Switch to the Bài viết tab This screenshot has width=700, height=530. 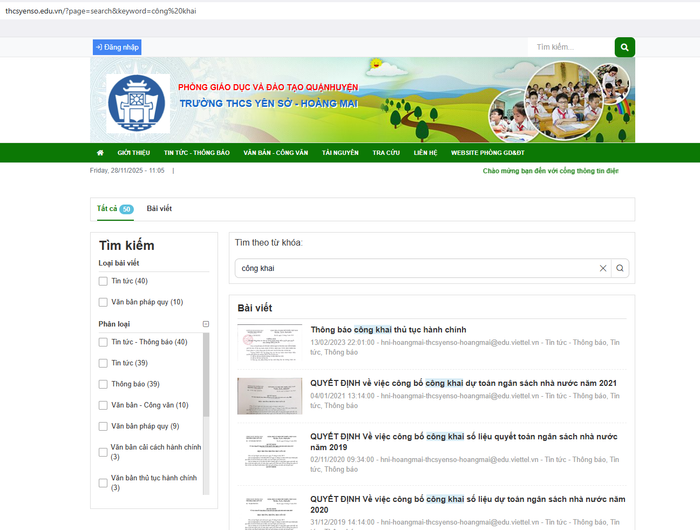(159, 209)
